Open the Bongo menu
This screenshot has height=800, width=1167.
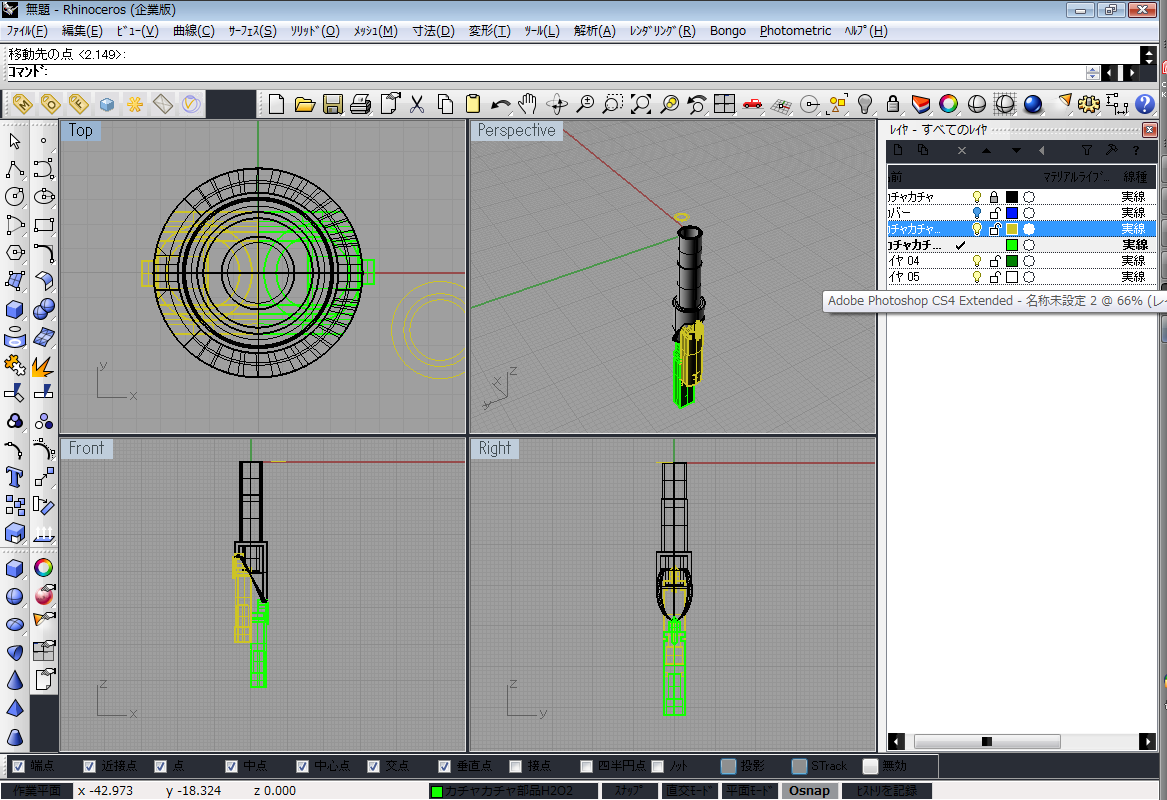click(728, 31)
